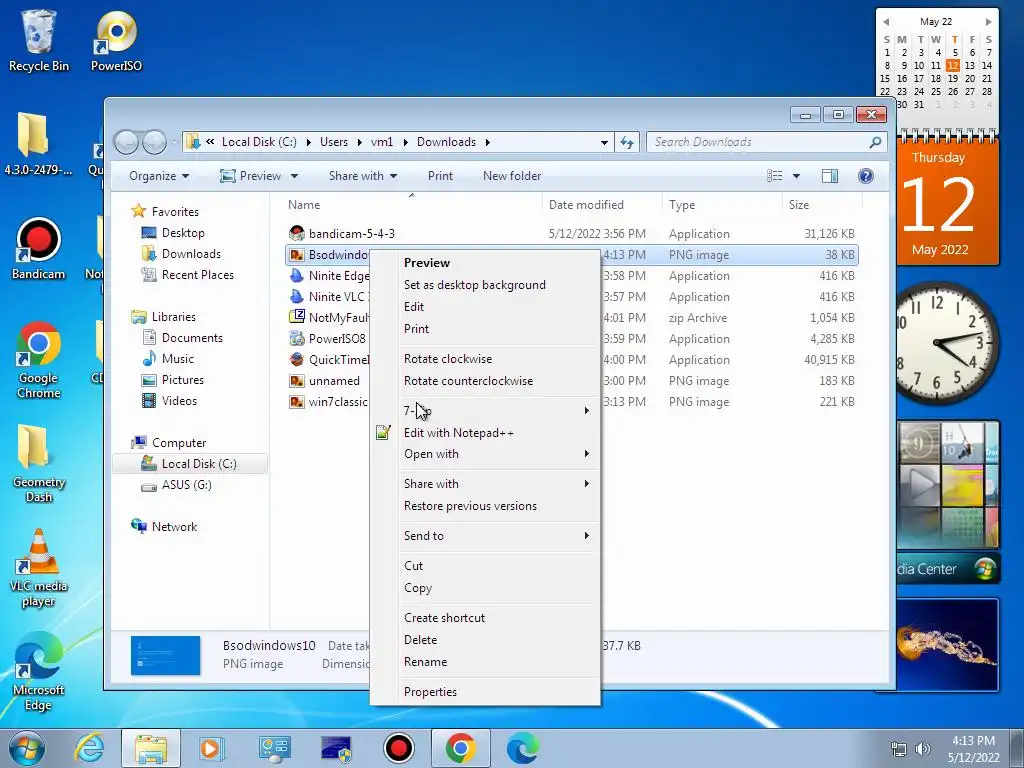Click the network tray icon
This screenshot has width=1024, height=768.
899,749
